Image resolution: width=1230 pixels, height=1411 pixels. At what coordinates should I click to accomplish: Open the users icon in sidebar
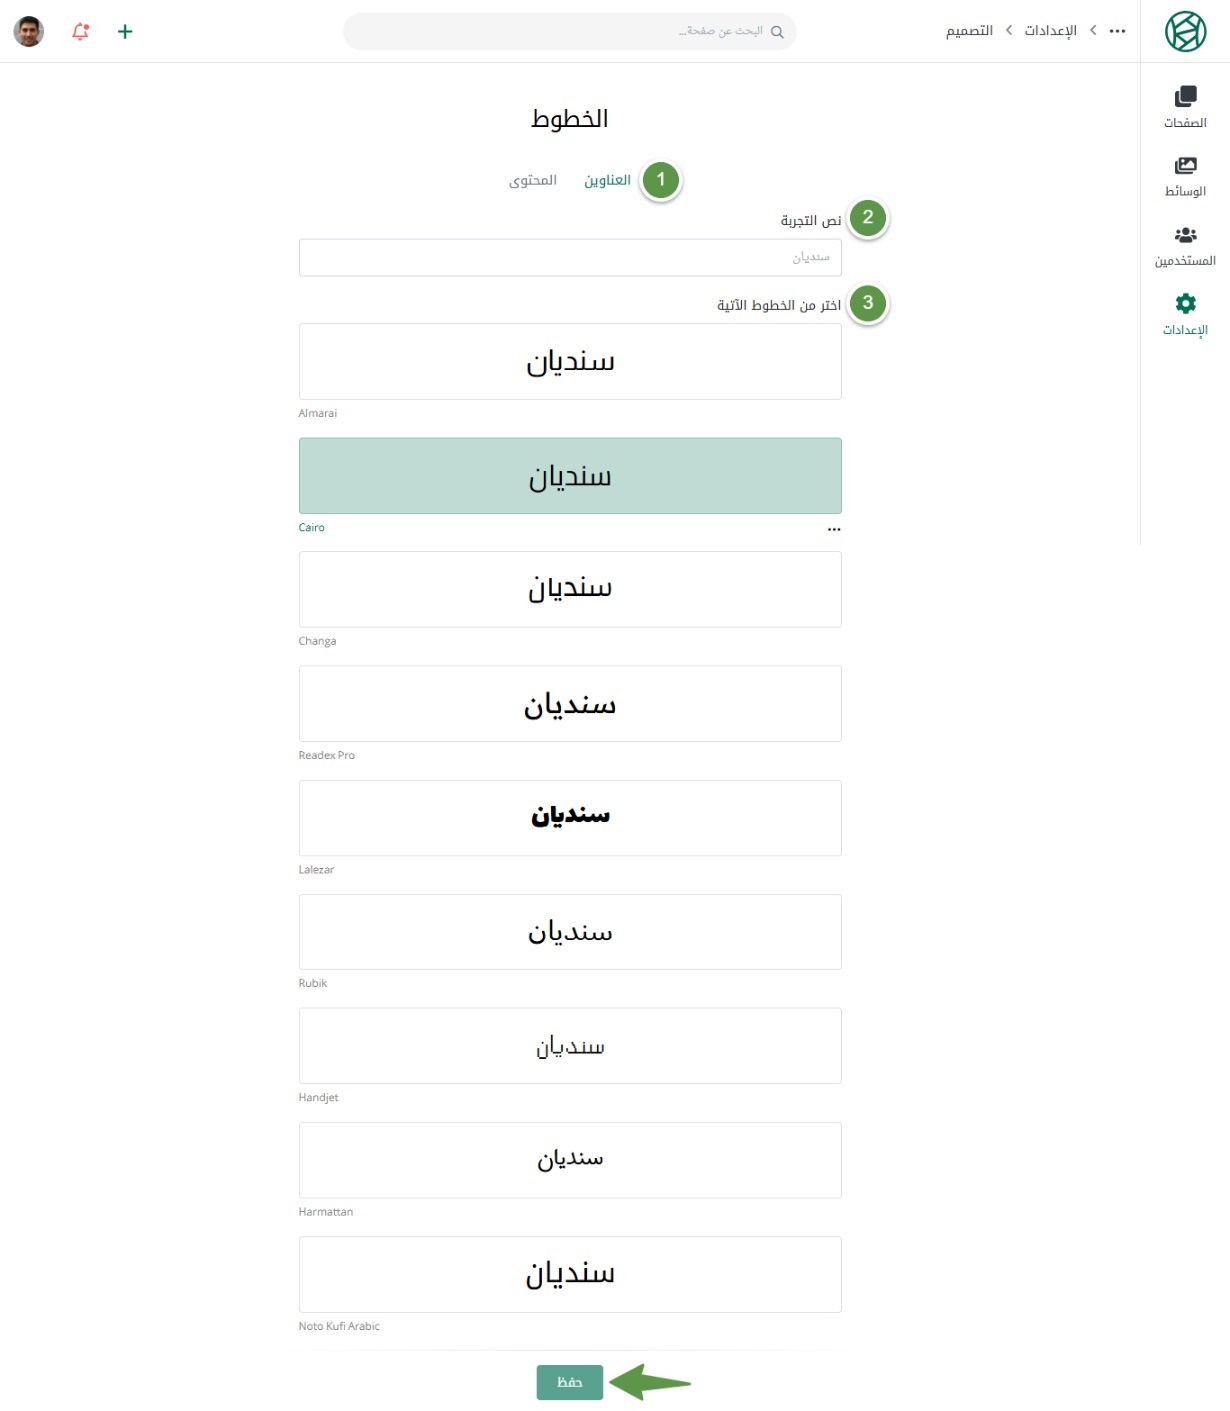(1185, 235)
